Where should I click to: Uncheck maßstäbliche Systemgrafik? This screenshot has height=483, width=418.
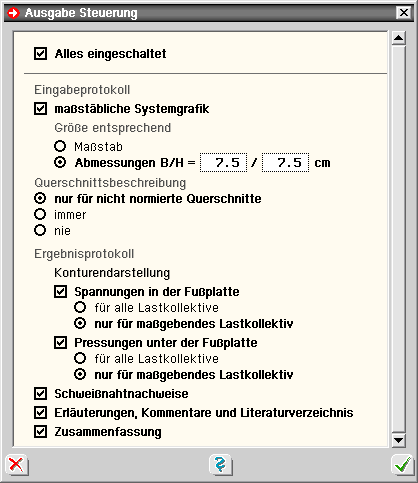41,109
